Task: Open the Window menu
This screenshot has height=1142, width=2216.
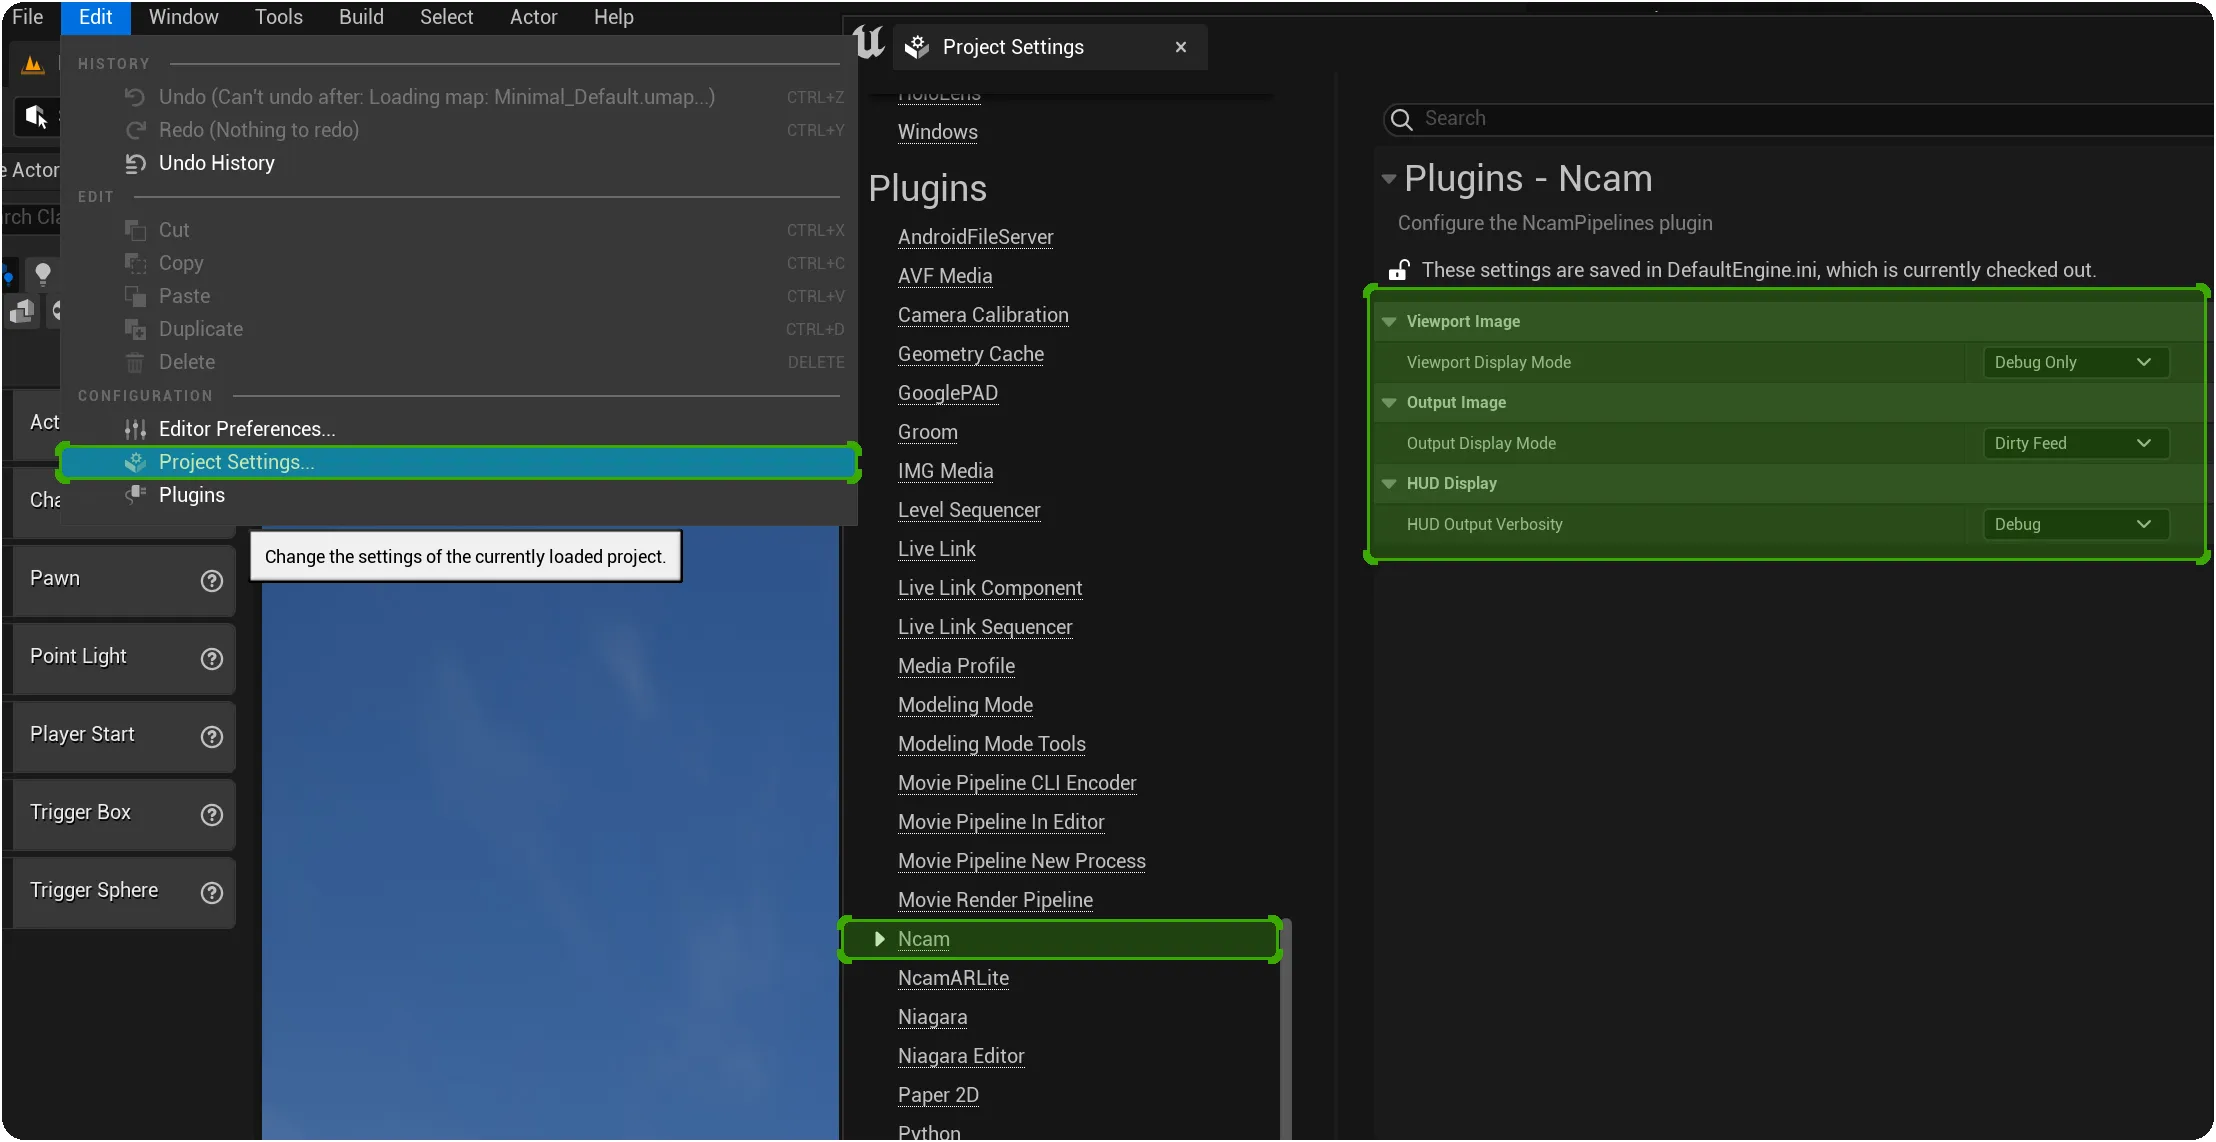Action: coord(183,17)
